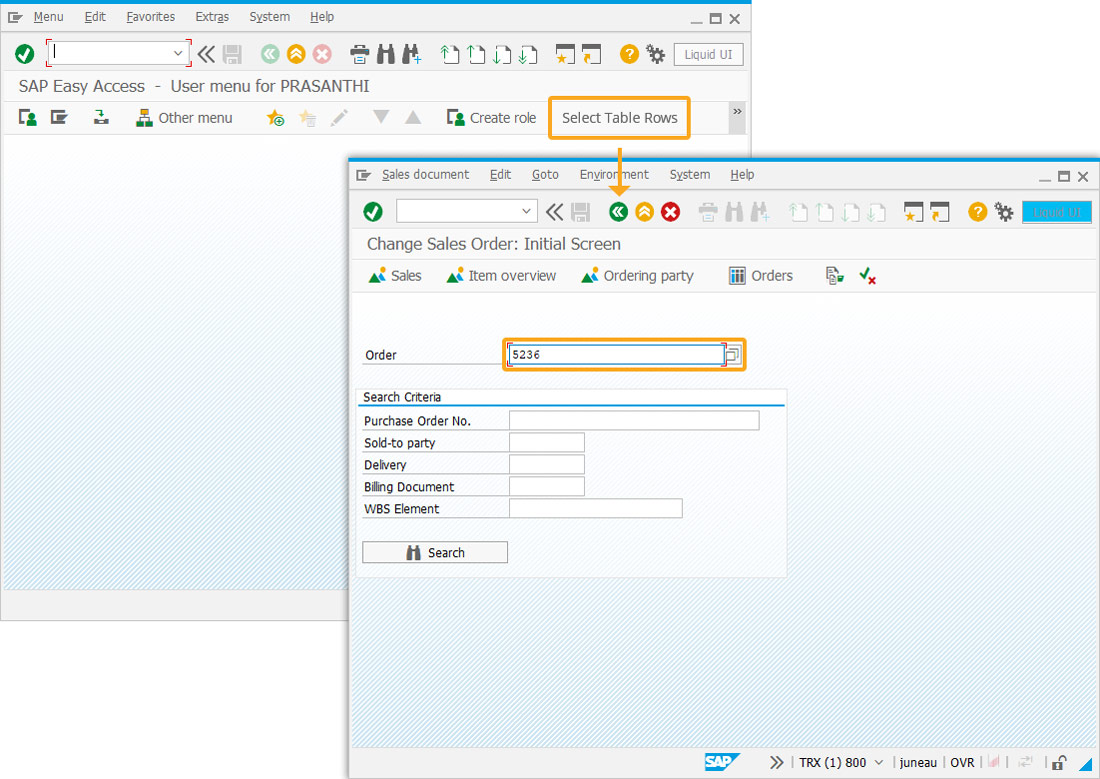Click Generate Shortcut icon in SAP Easy Access toolbar
Screen dimensions: 1100x779
[591, 54]
